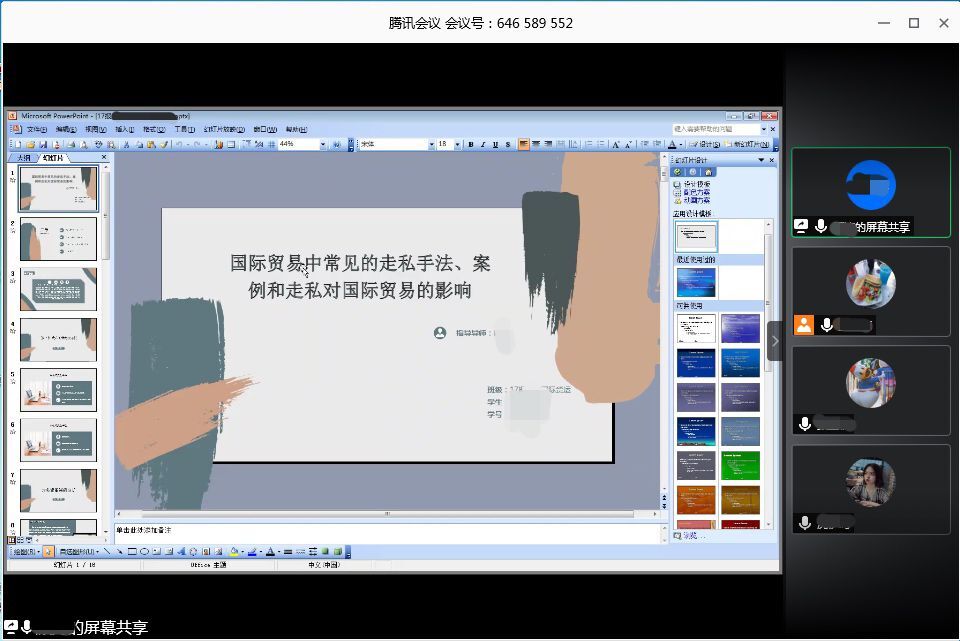Click the Save icon in PowerPoint toolbar
The width and height of the screenshot is (960, 641).
[x=43, y=144]
